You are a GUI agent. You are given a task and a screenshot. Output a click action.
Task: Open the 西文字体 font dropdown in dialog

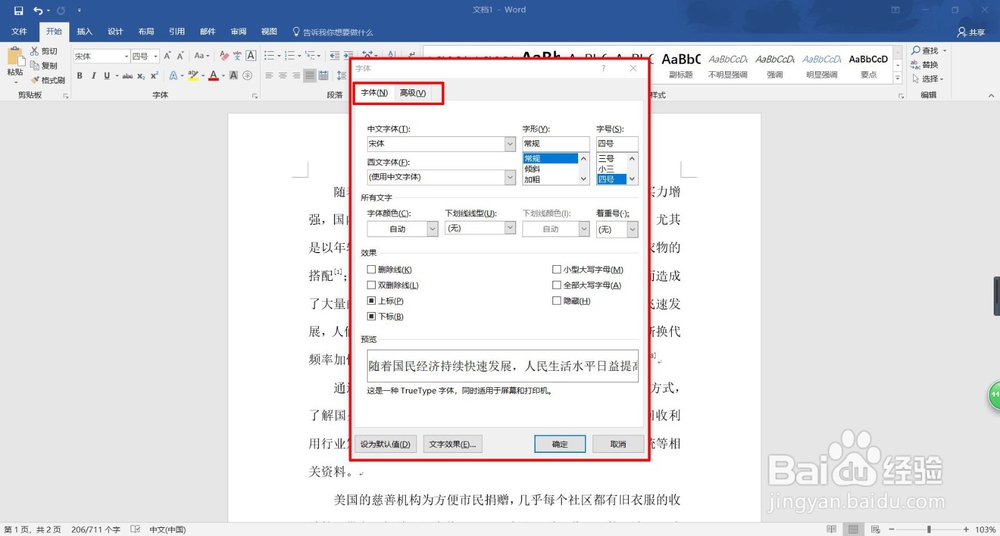(510, 177)
